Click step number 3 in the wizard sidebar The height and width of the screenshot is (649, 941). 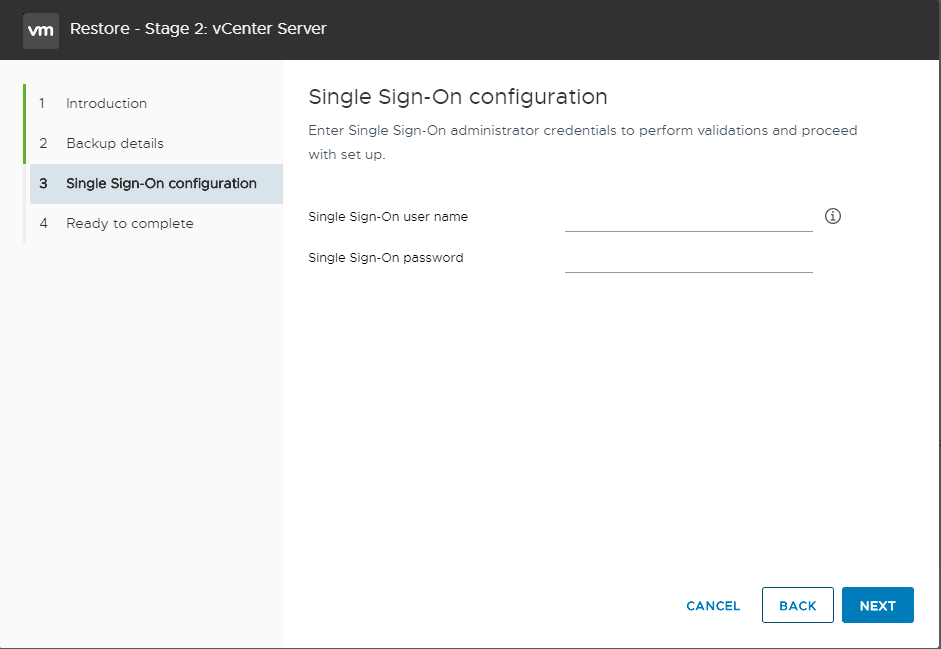tap(43, 184)
